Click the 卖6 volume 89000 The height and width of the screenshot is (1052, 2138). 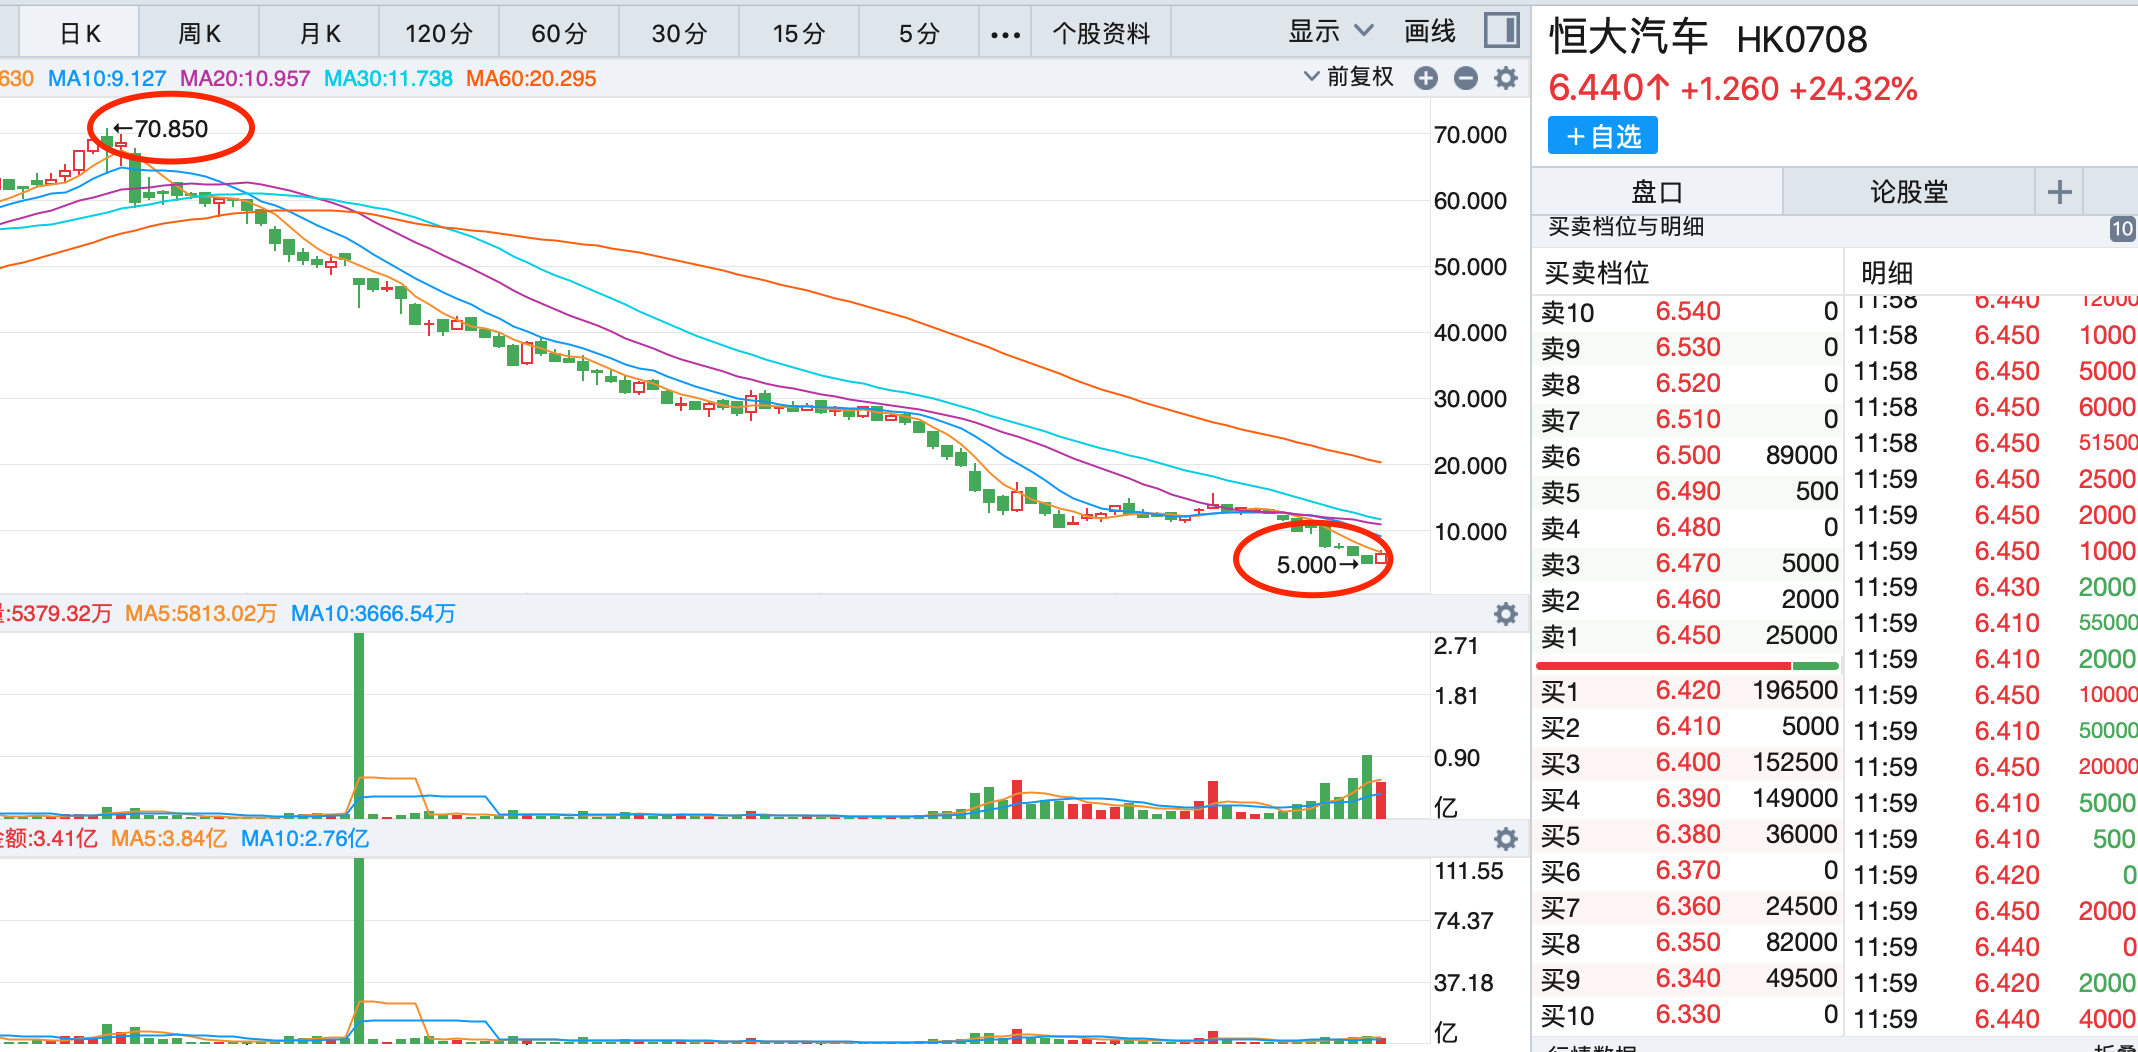tap(1802, 455)
